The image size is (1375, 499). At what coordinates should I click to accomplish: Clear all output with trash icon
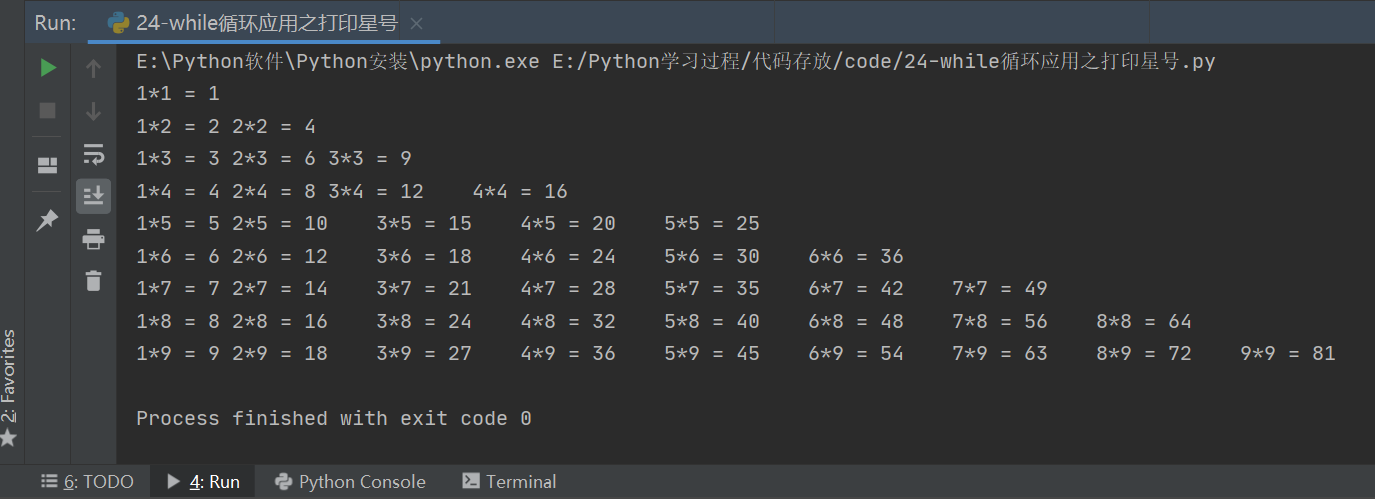[x=93, y=281]
